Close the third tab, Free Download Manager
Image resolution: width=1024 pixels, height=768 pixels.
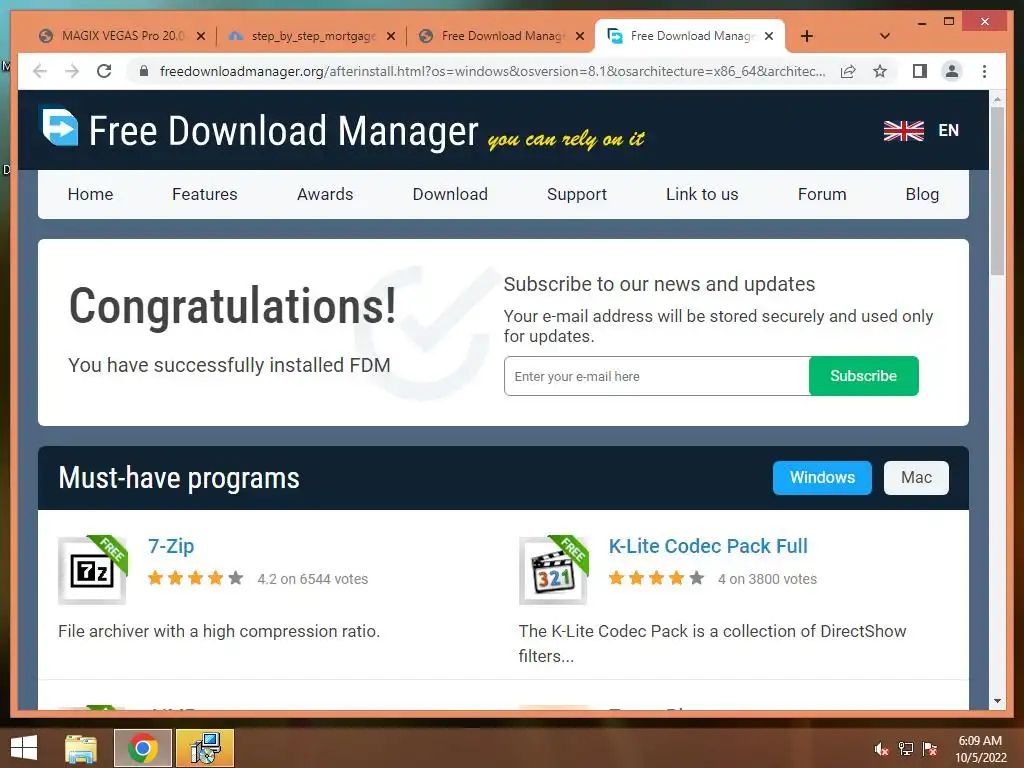pos(580,36)
